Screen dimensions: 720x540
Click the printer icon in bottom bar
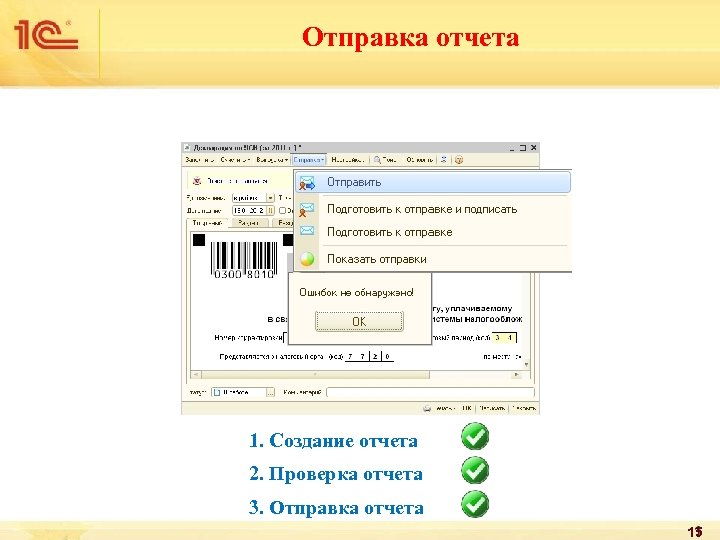click(427, 408)
